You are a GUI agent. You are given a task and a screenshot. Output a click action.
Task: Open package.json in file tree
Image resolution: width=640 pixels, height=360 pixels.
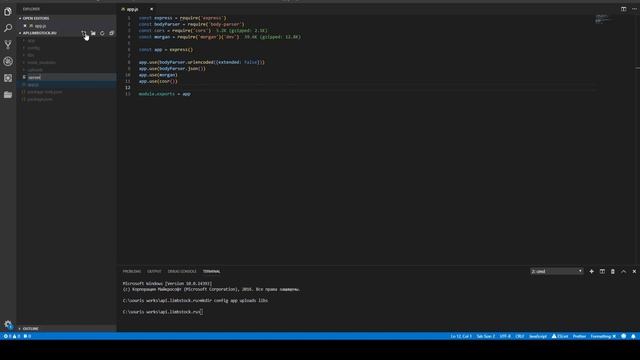(39, 99)
